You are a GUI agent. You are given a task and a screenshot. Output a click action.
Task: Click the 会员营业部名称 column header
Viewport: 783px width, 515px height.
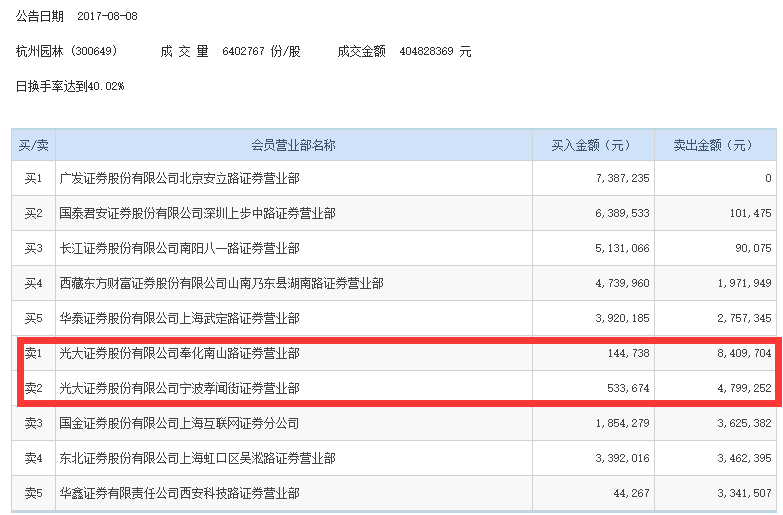tap(294, 145)
